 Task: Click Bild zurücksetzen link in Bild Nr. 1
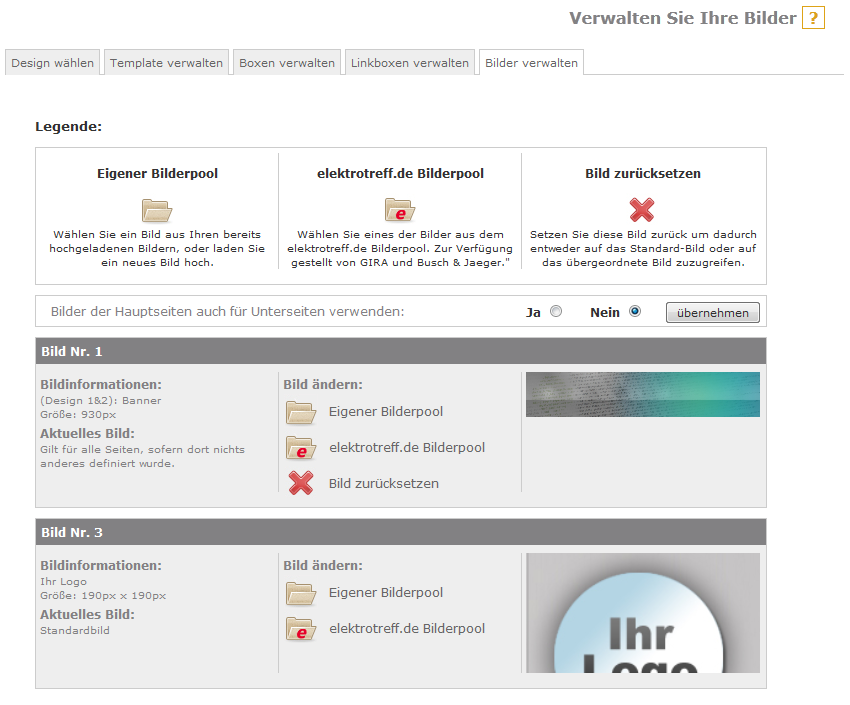point(383,484)
